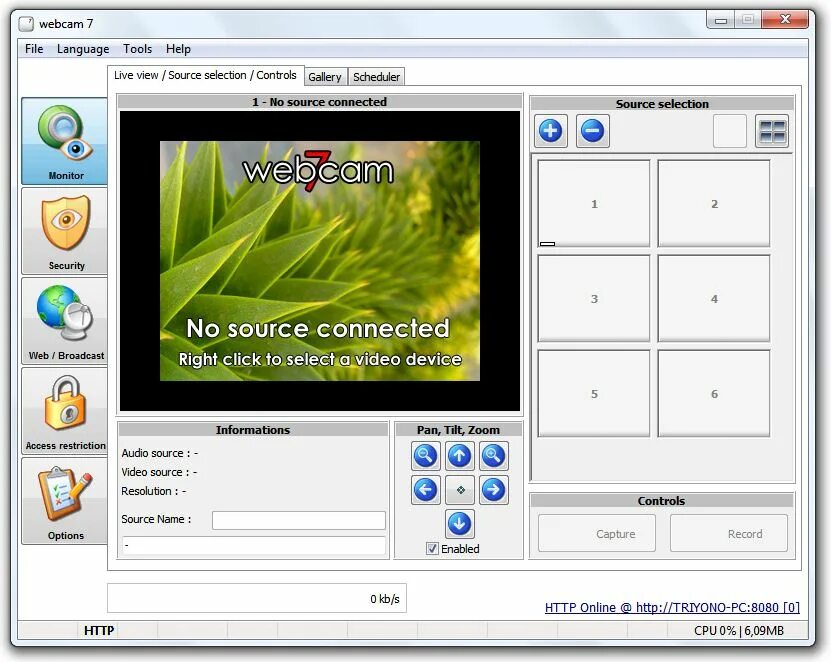Select source slot 2
Viewport: 831px width, 662px height.
(x=714, y=204)
